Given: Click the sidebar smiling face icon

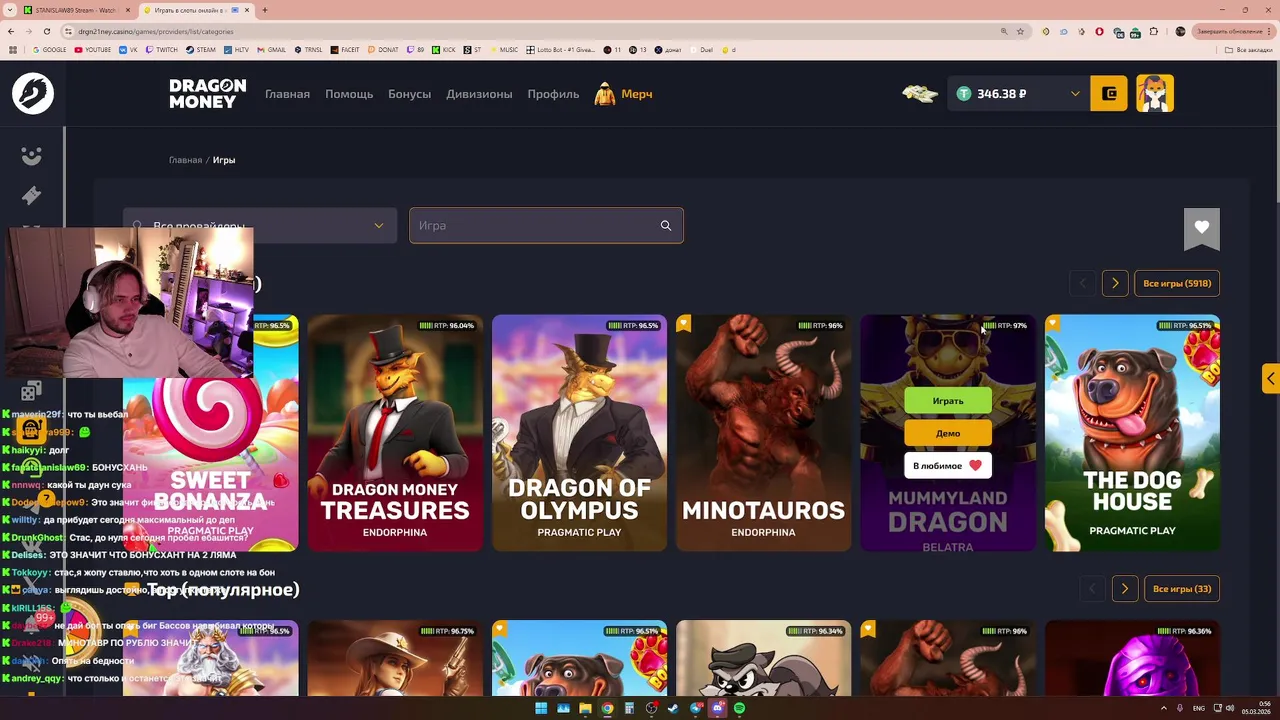Looking at the screenshot, I should [32, 156].
